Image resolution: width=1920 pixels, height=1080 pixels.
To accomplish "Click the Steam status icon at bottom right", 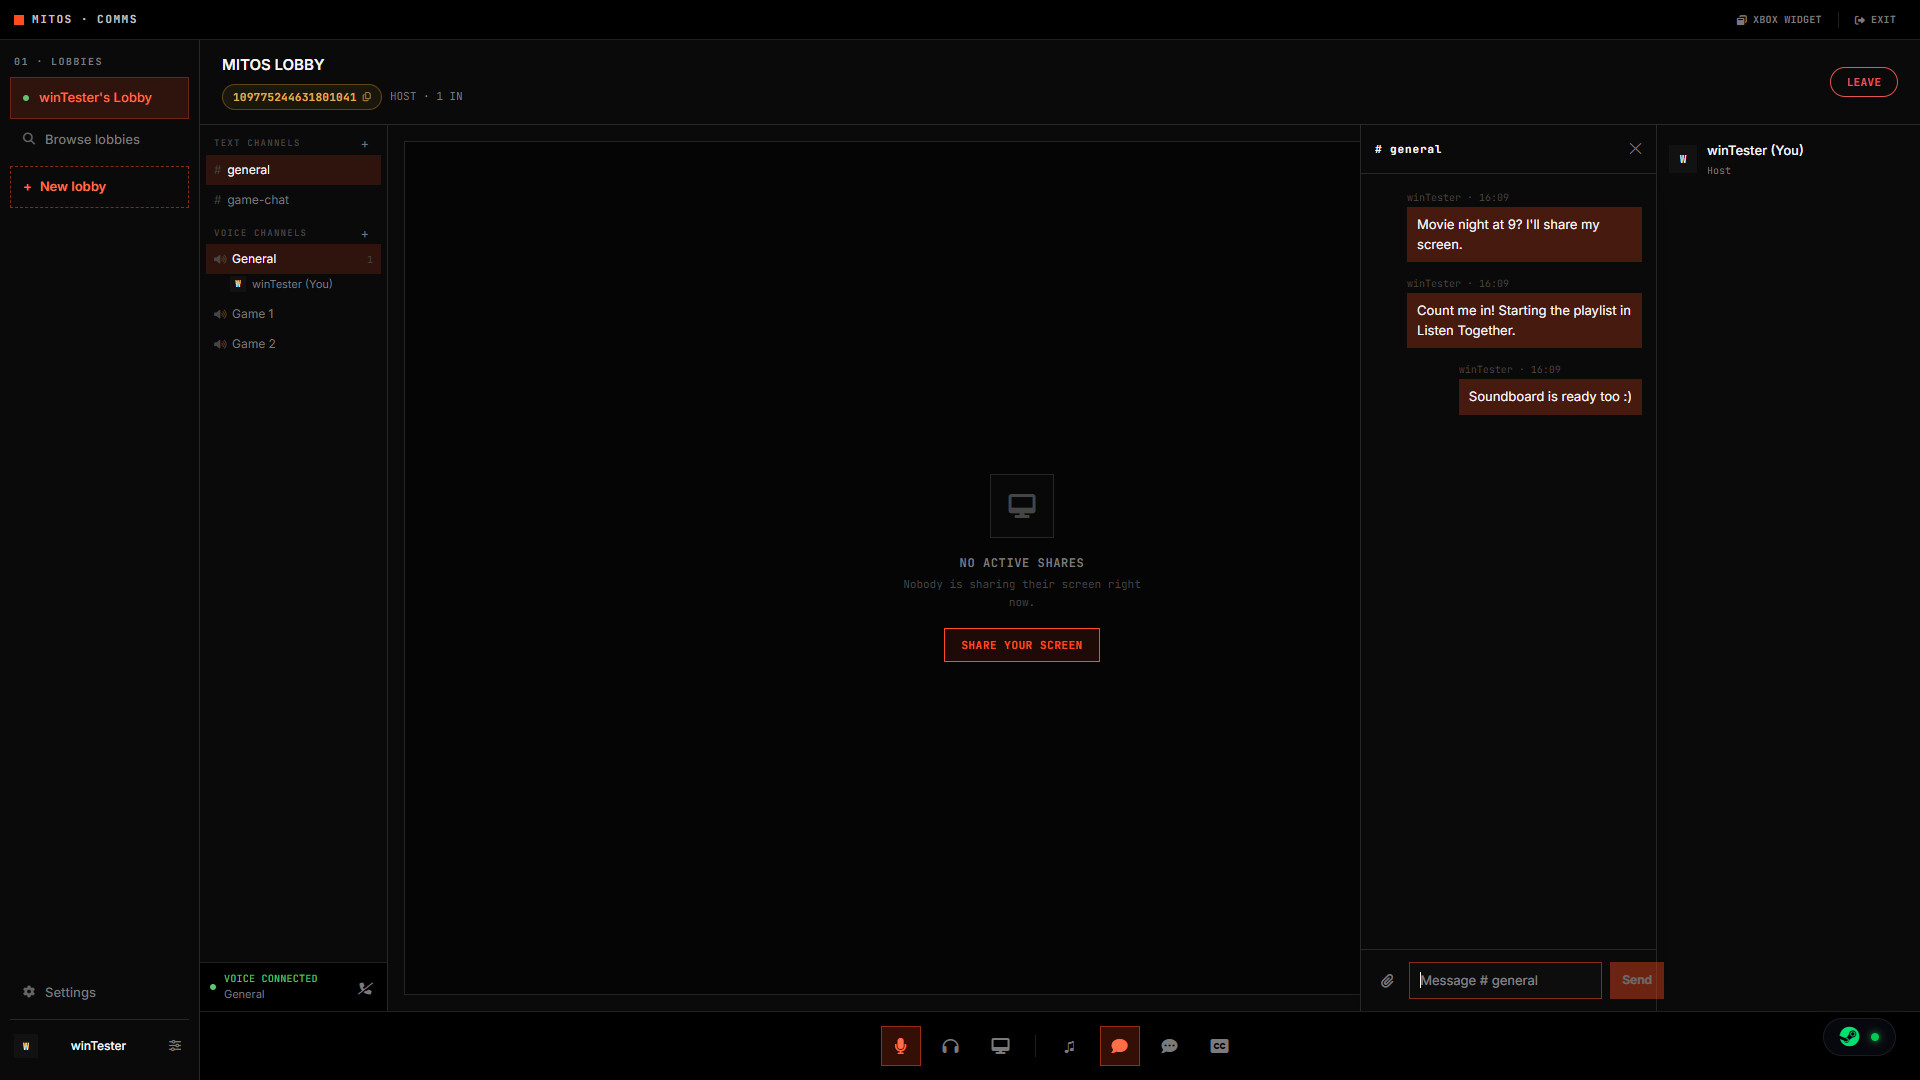I will coord(1849,1037).
